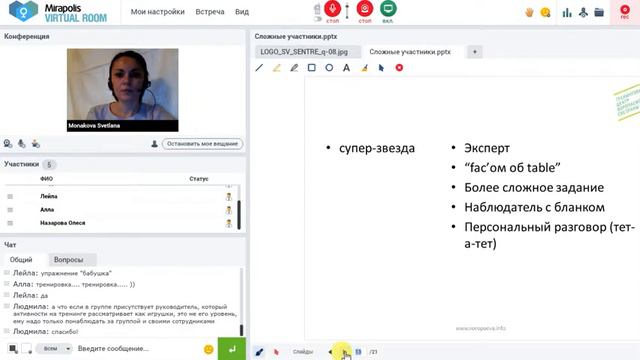Viewport: 640px width, 360px height.
Task: Click the person broadcast icon under video
Action: [36, 144]
